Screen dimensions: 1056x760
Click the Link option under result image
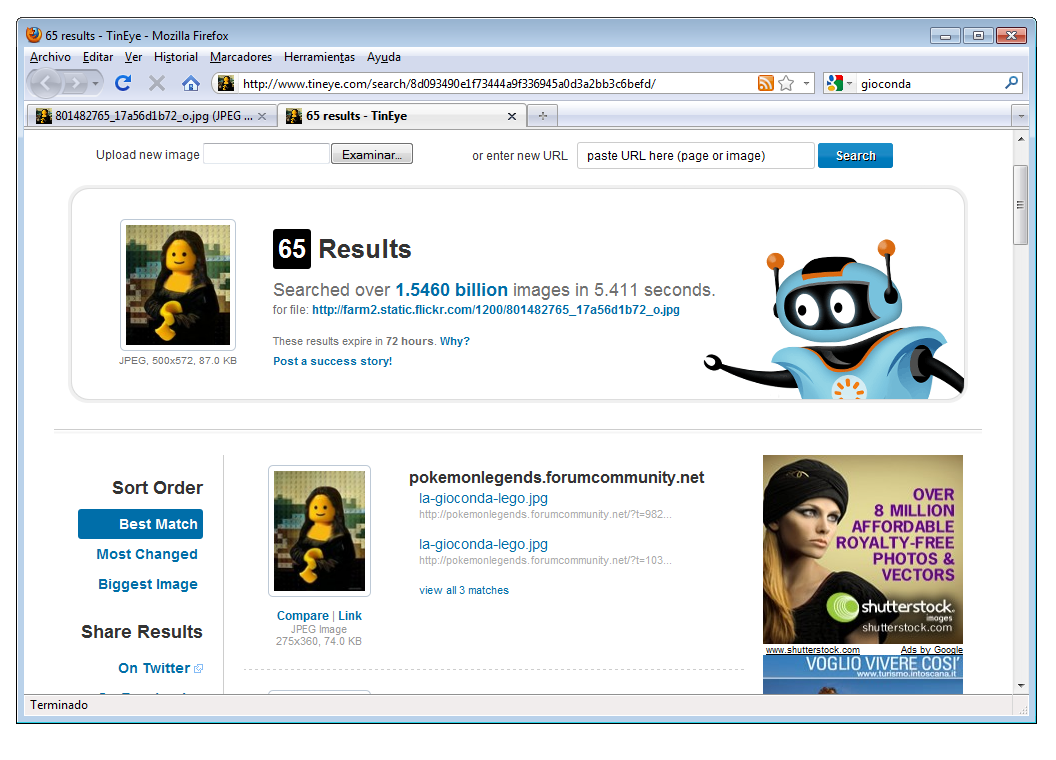(x=350, y=616)
